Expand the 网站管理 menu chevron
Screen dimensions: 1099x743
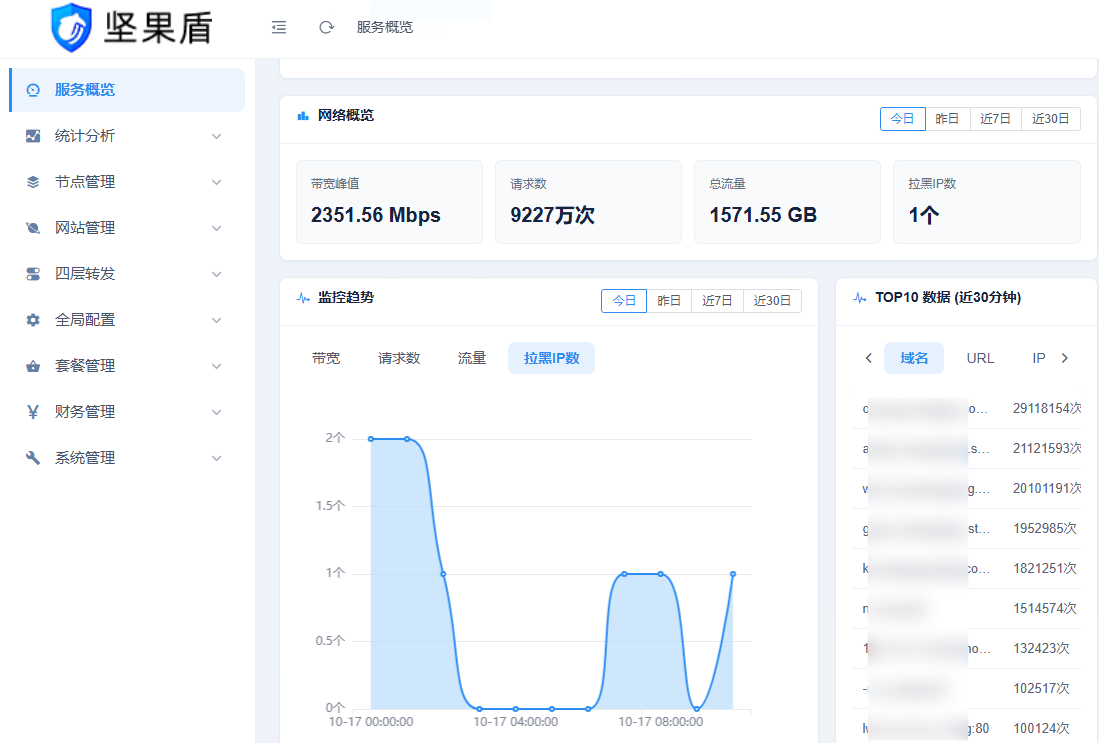click(217, 228)
